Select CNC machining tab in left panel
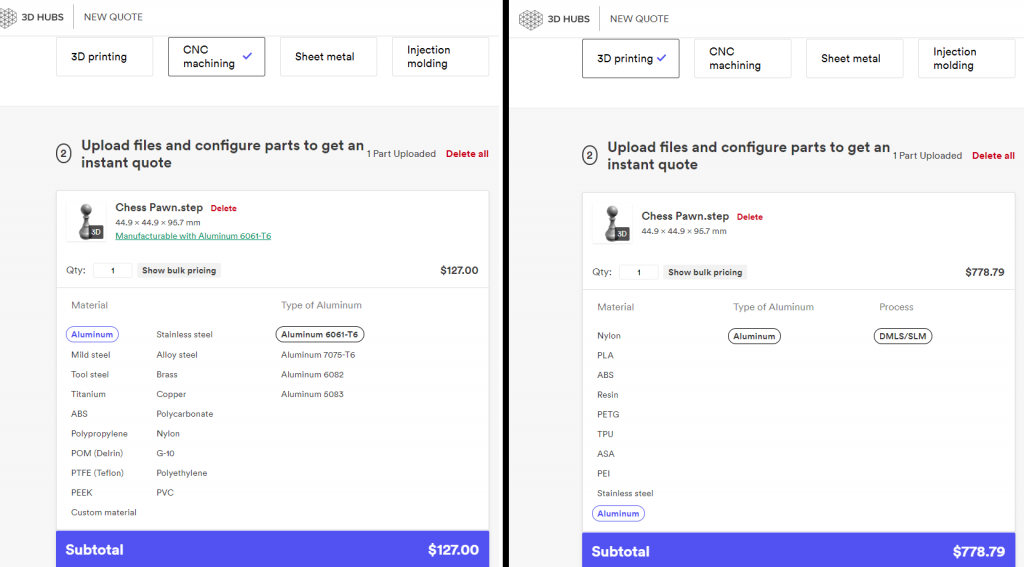Viewport: 1024px width, 567px height. (216, 57)
